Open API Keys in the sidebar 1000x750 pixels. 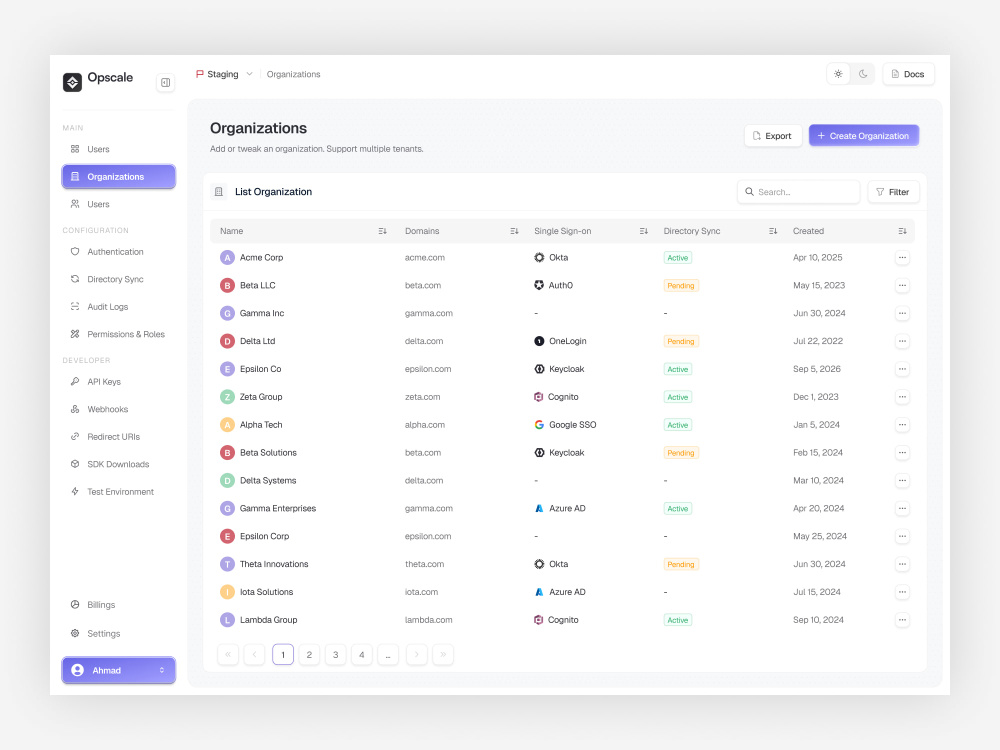(x=119, y=381)
